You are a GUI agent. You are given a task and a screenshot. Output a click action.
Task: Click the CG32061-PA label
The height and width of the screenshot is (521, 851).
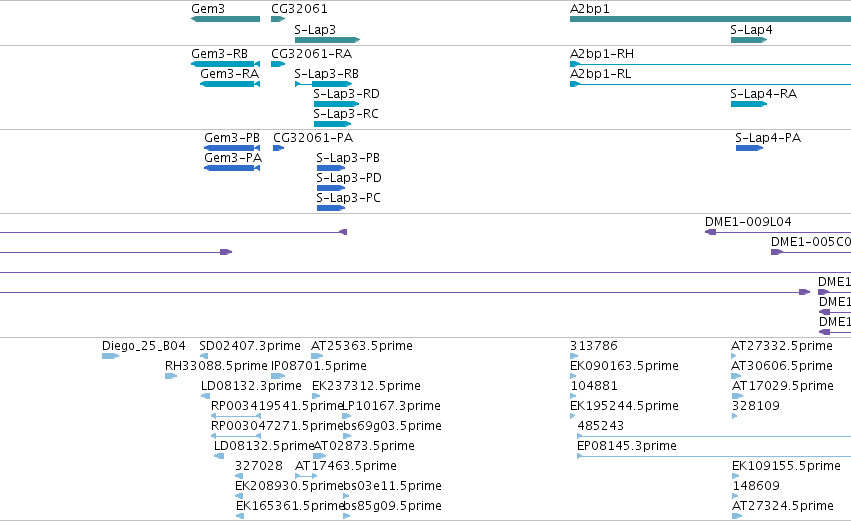(x=313, y=138)
